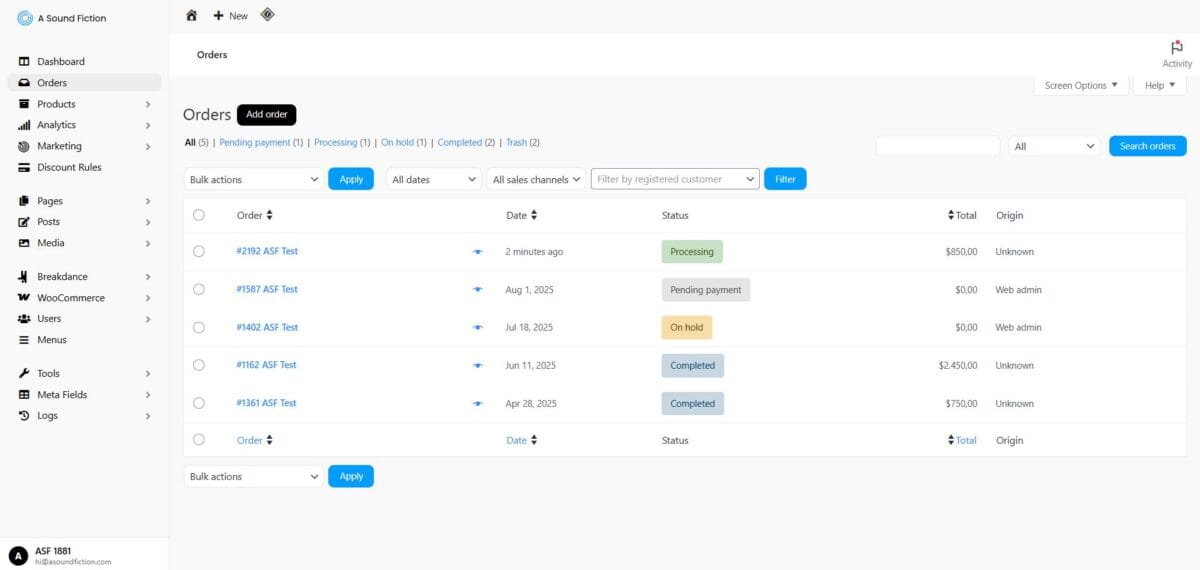Screen dimensions: 1200x570
Task: Click the Processing status badge
Action: tap(691, 252)
